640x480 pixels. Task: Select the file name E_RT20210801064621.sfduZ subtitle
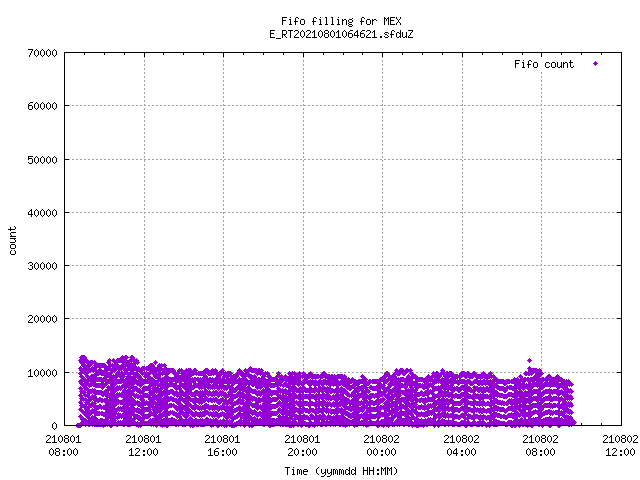click(x=341, y=34)
